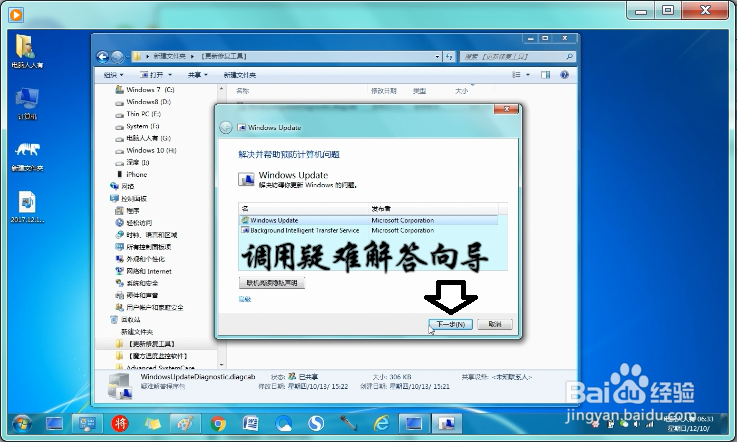This screenshot has width=737, height=442.
Task: Click WindowsUpdateDiagnostic.diagcab name in details pane
Action: [197, 377]
